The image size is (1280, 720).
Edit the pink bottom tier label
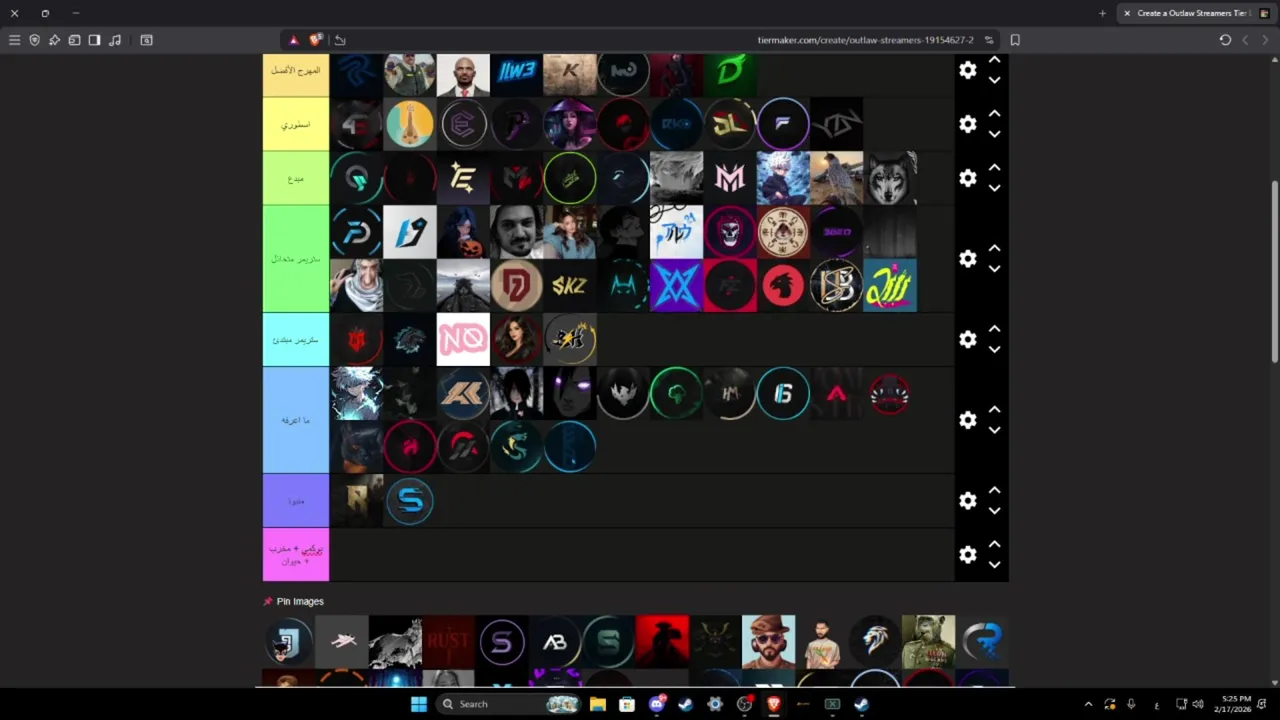click(296, 555)
